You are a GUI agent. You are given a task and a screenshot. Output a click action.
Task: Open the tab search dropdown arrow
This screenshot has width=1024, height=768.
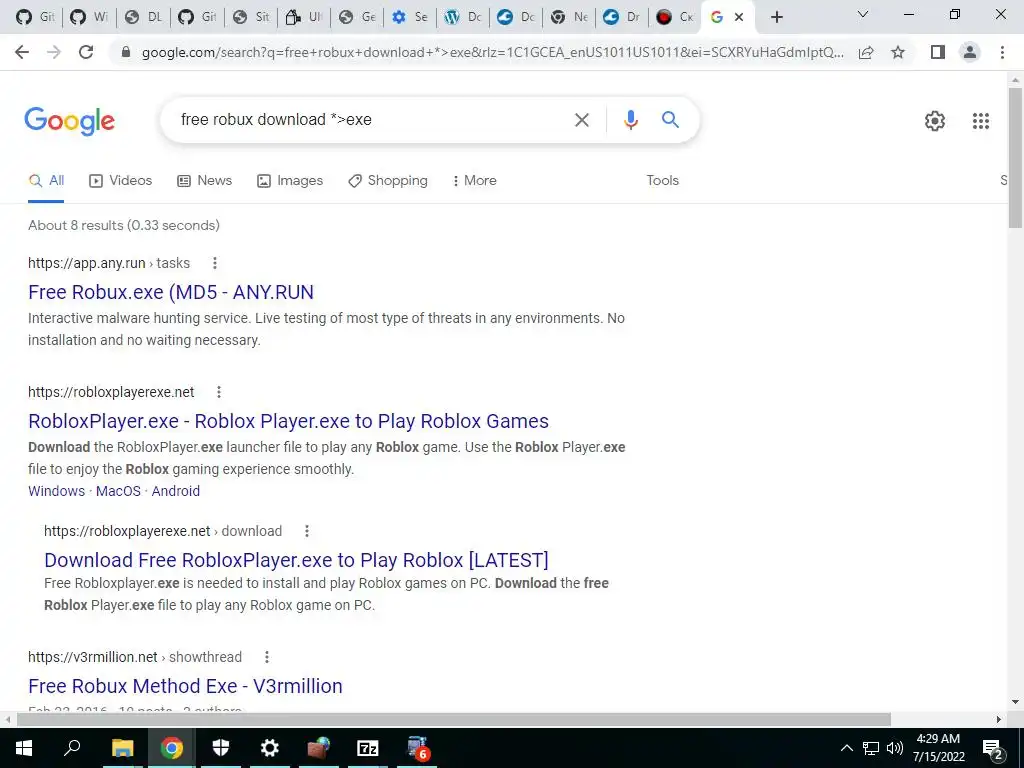[x=863, y=14]
